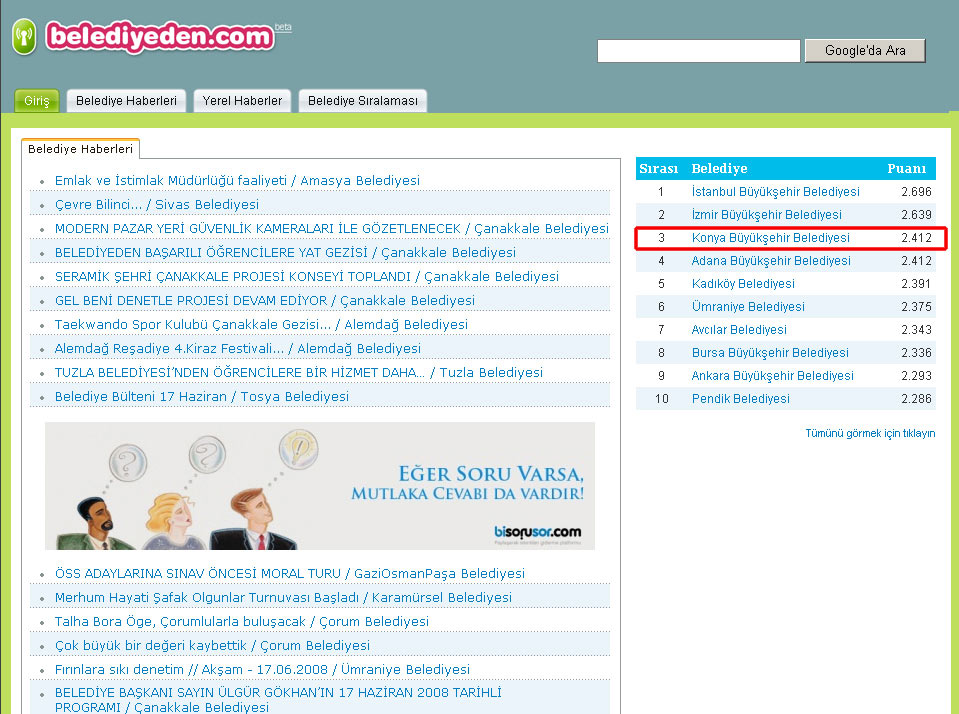
Task: Open İzmir Büyükşehir Belediyesi ranking link
Action: click(x=766, y=215)
